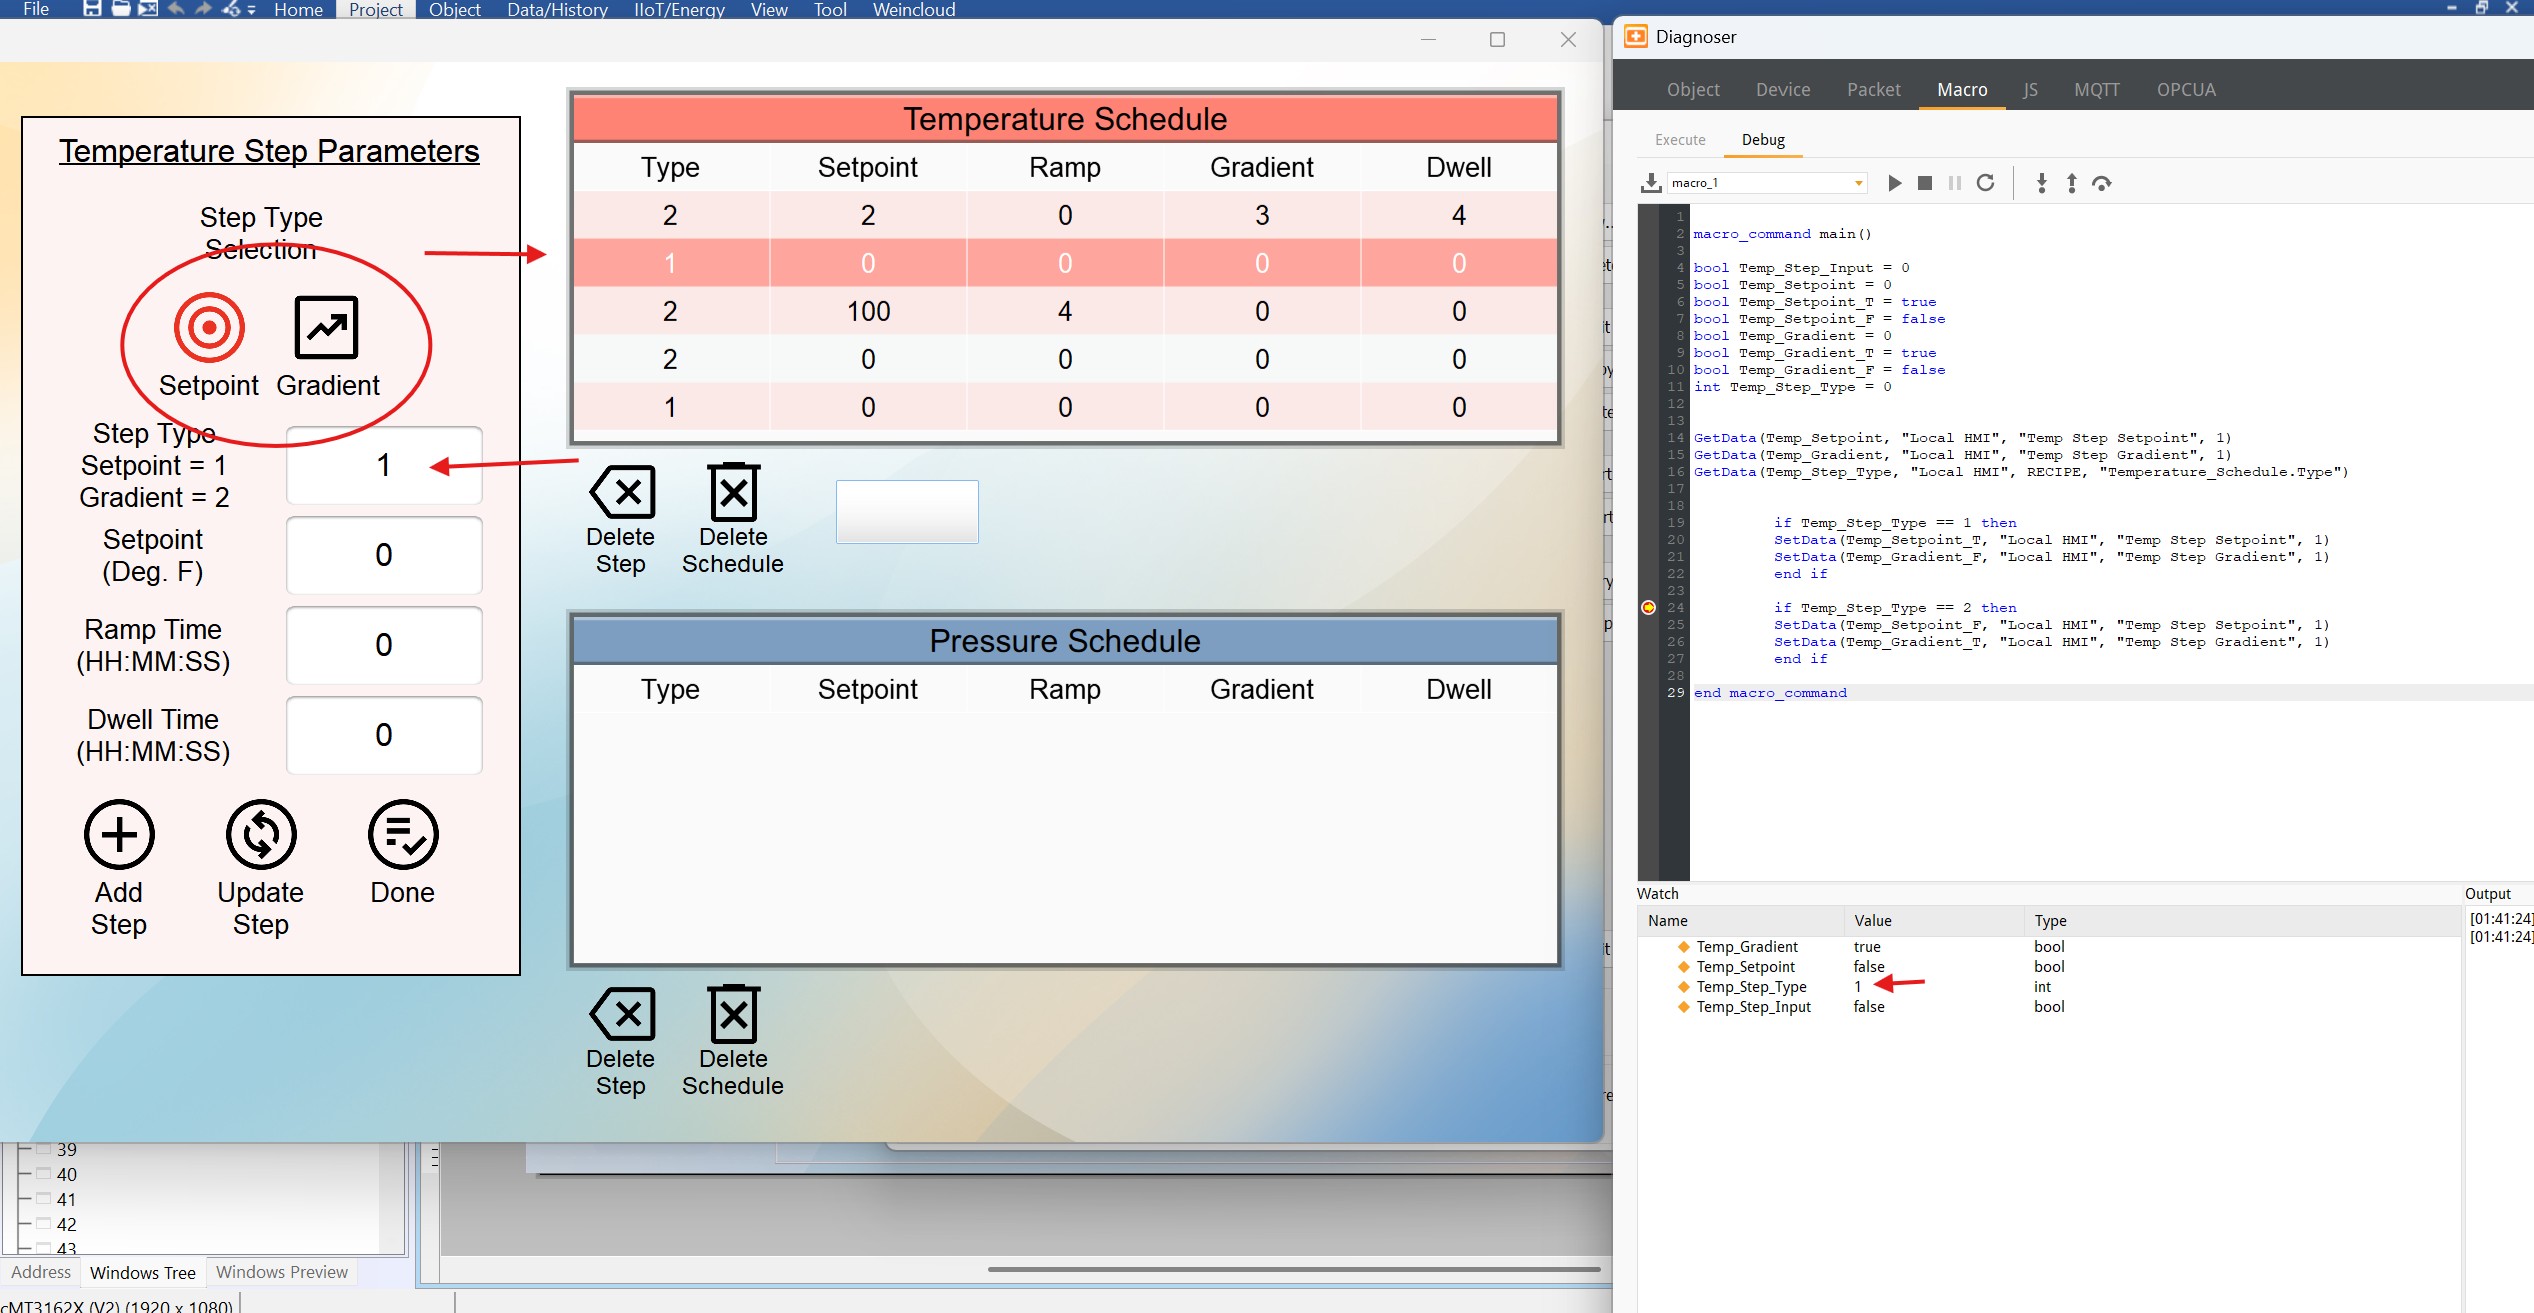Open the Packet tab in Diagnoser
Viewport: 2534px width, 1313px height.
[1873, 90]
